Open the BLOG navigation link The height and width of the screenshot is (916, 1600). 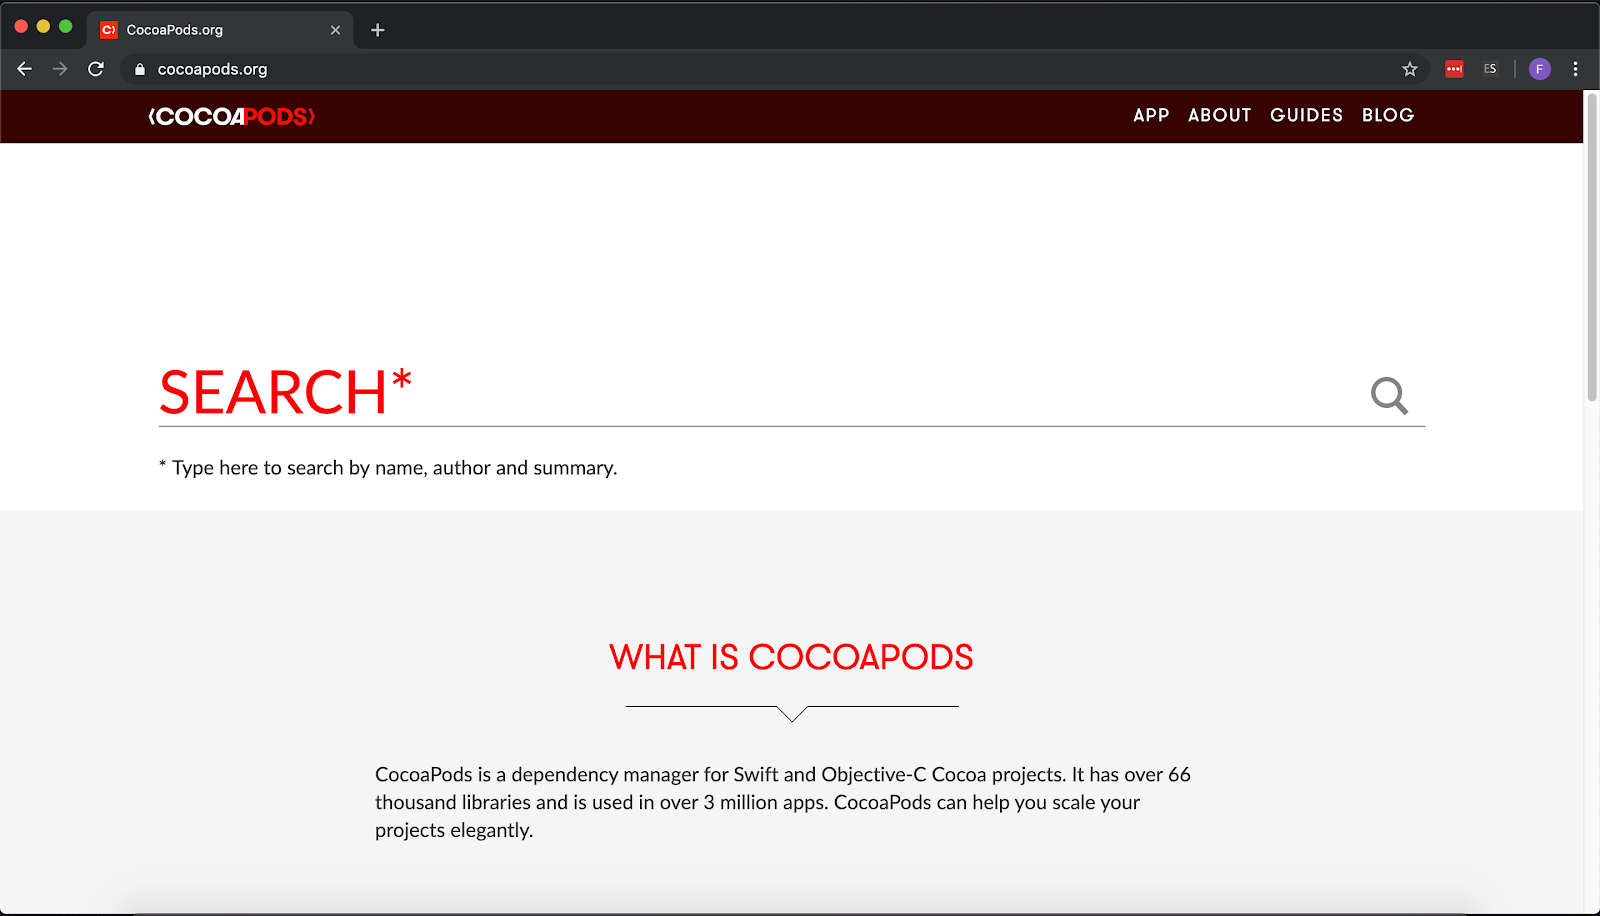[1388, 115]
